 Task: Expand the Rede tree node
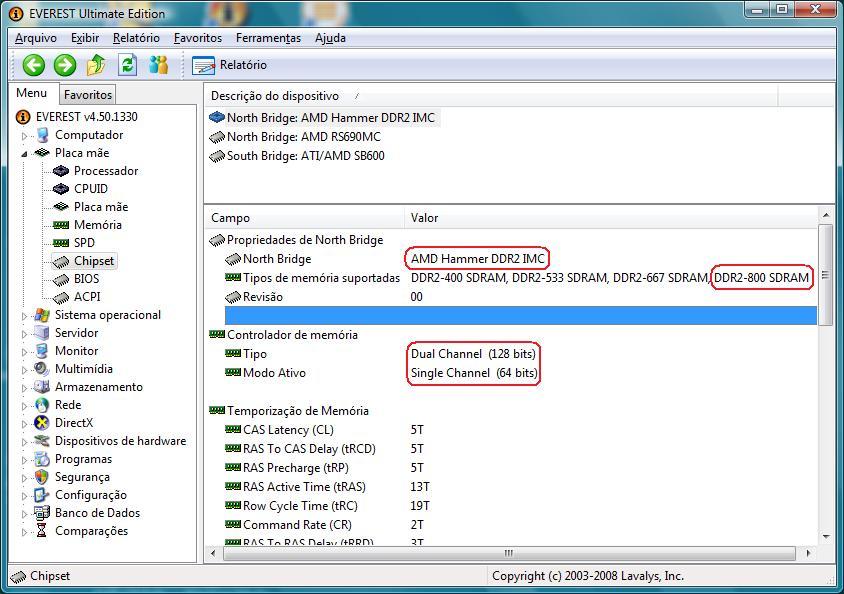(x=24, y=406)
